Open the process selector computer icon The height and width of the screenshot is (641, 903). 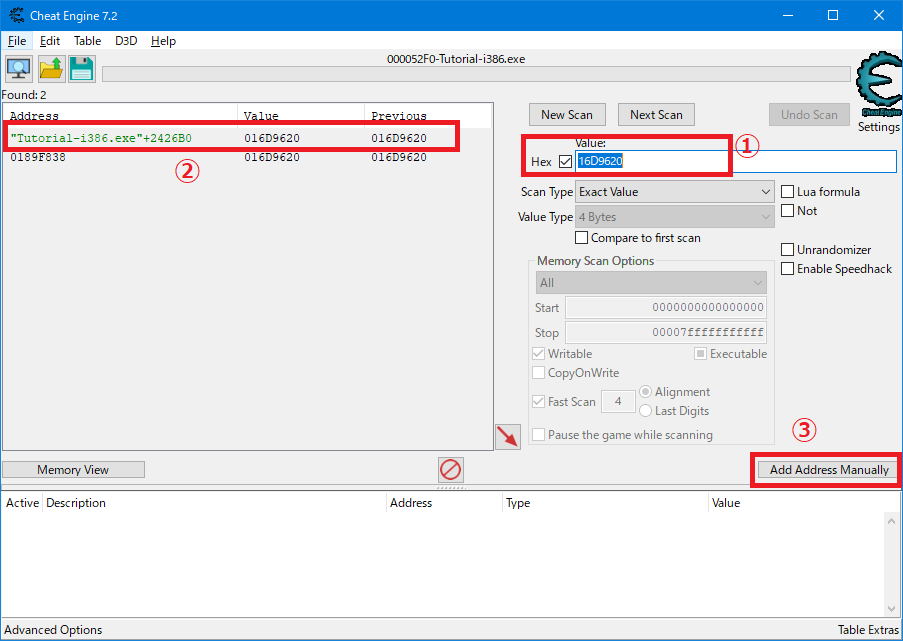pos(19,69)
